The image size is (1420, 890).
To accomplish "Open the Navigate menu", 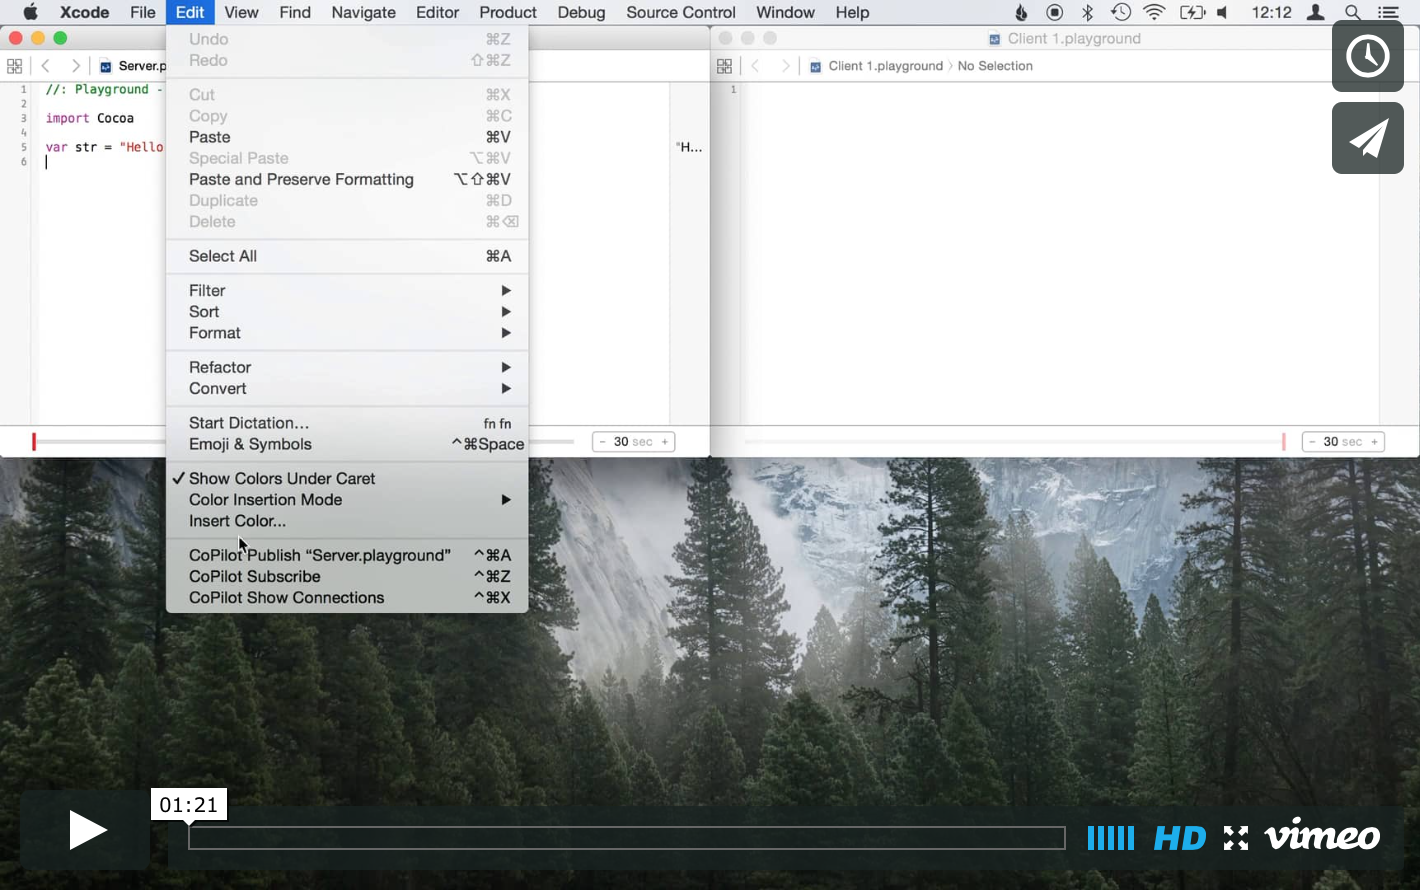I will (x=363, y=13).
